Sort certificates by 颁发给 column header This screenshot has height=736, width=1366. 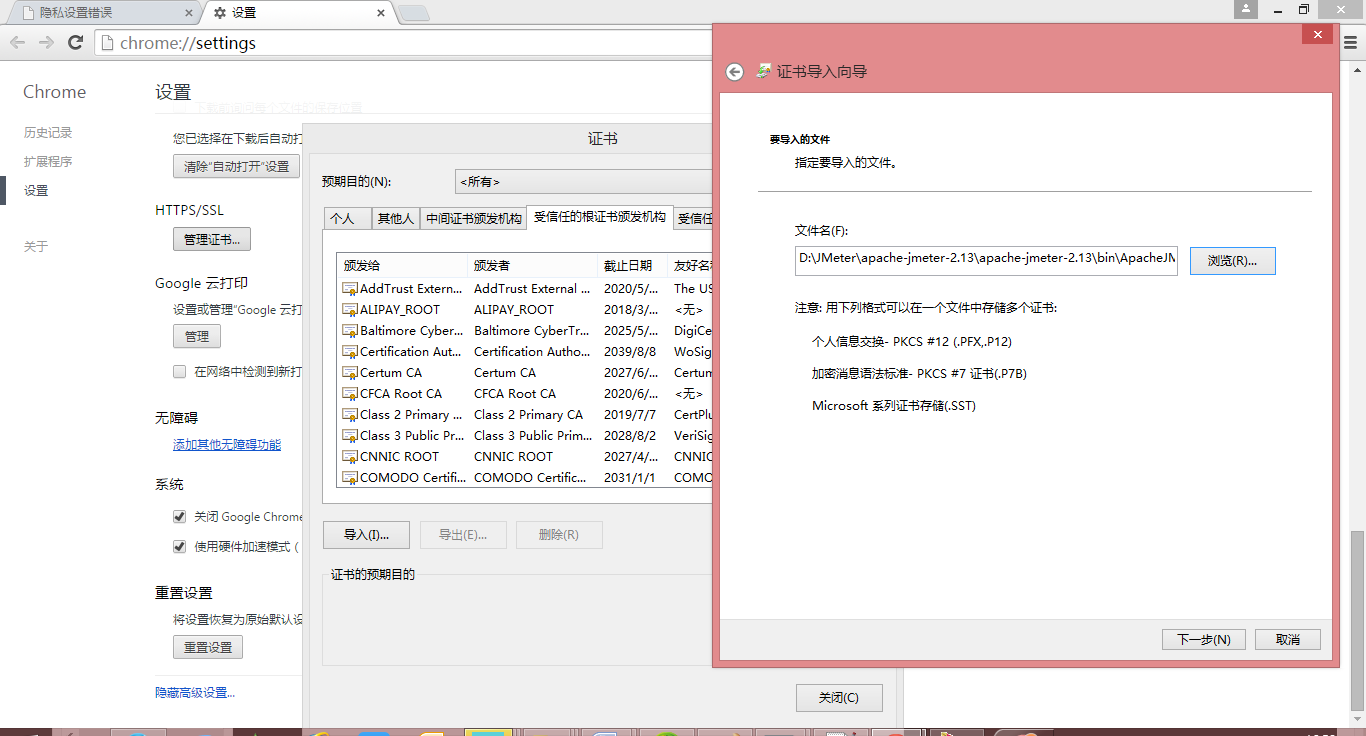[403, 266]
